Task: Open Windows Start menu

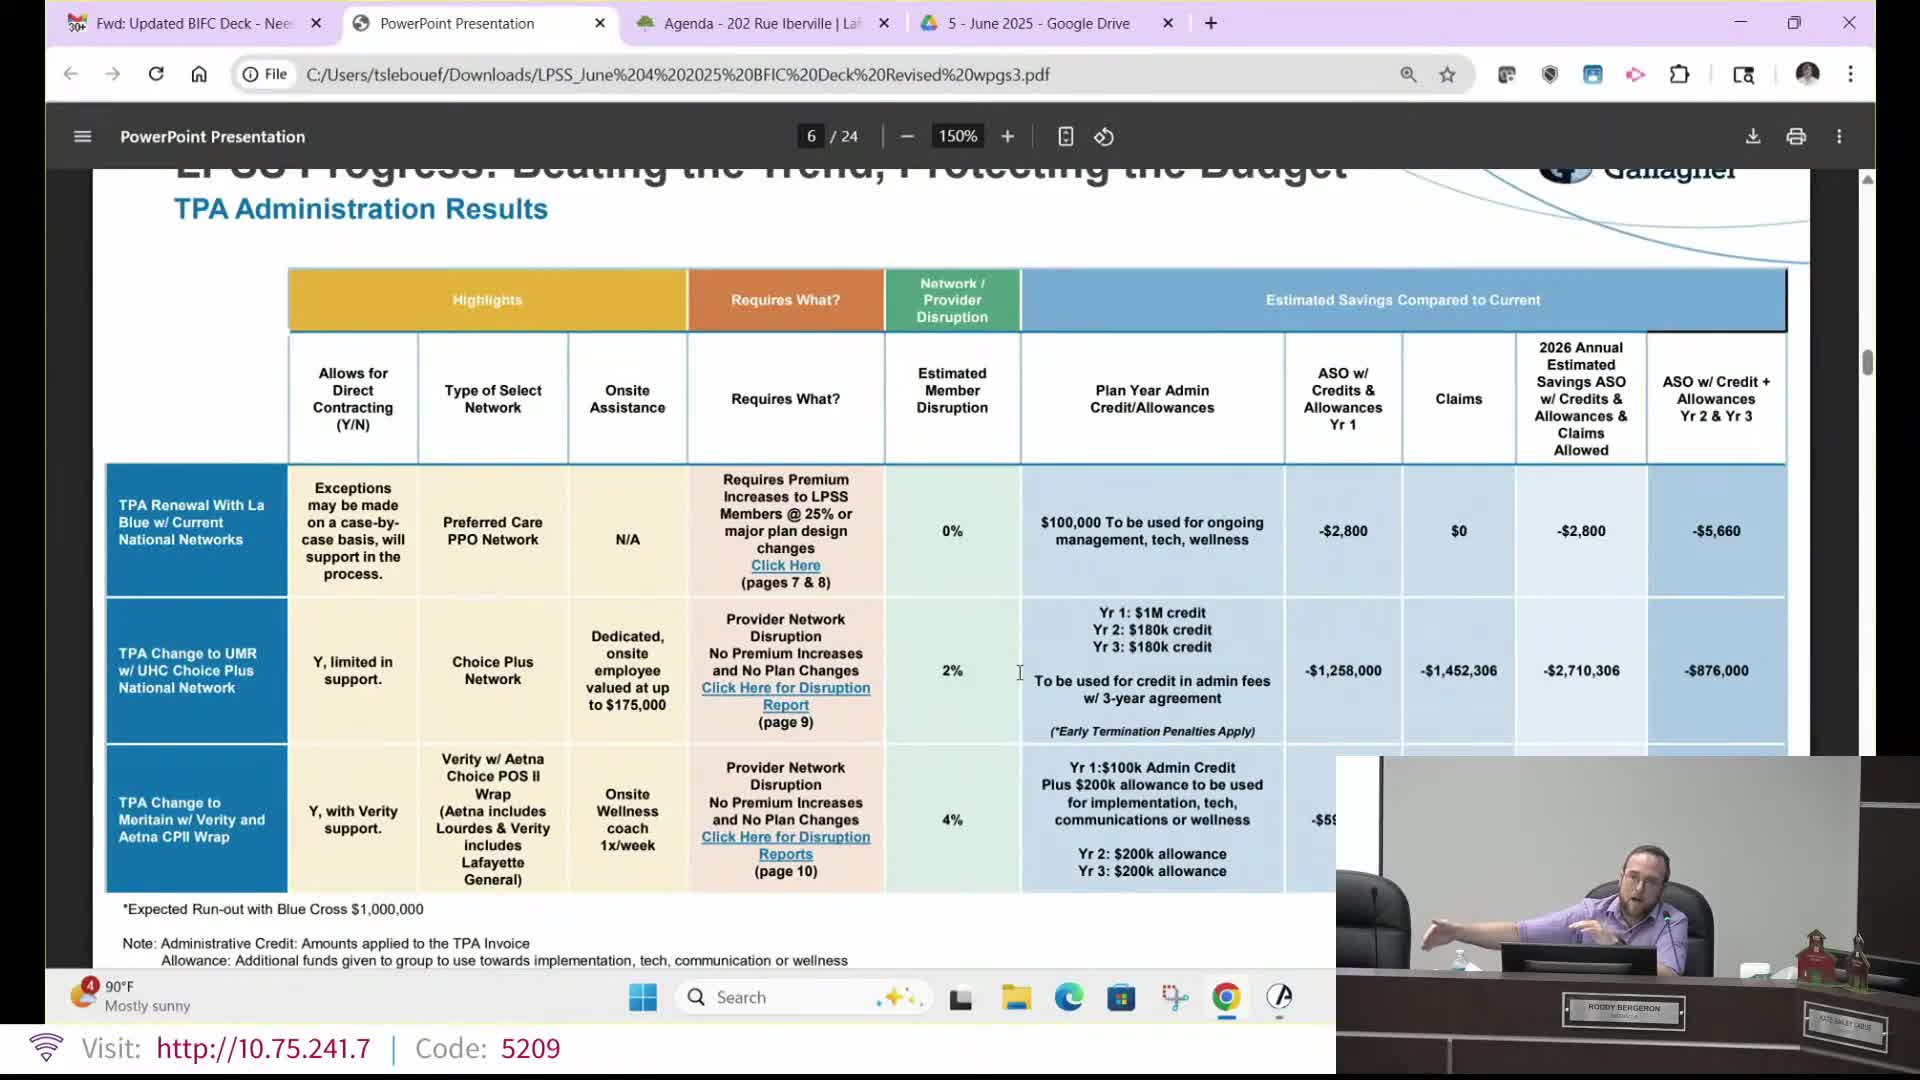Action: 643,997
